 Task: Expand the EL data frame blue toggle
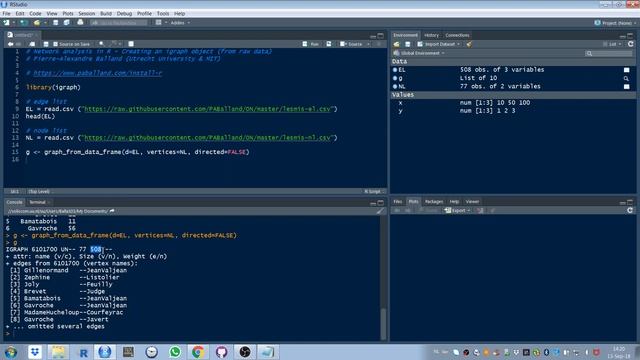[395, 70]
